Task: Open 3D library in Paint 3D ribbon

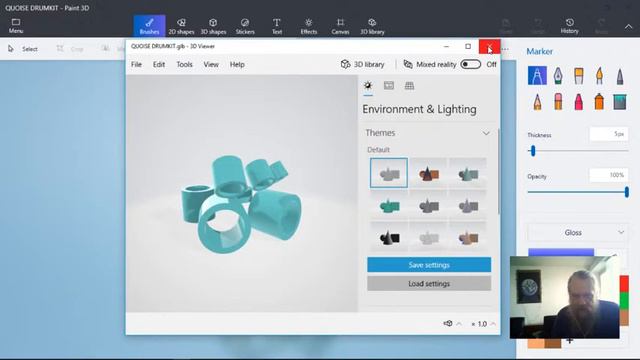Action: (372, 26)
